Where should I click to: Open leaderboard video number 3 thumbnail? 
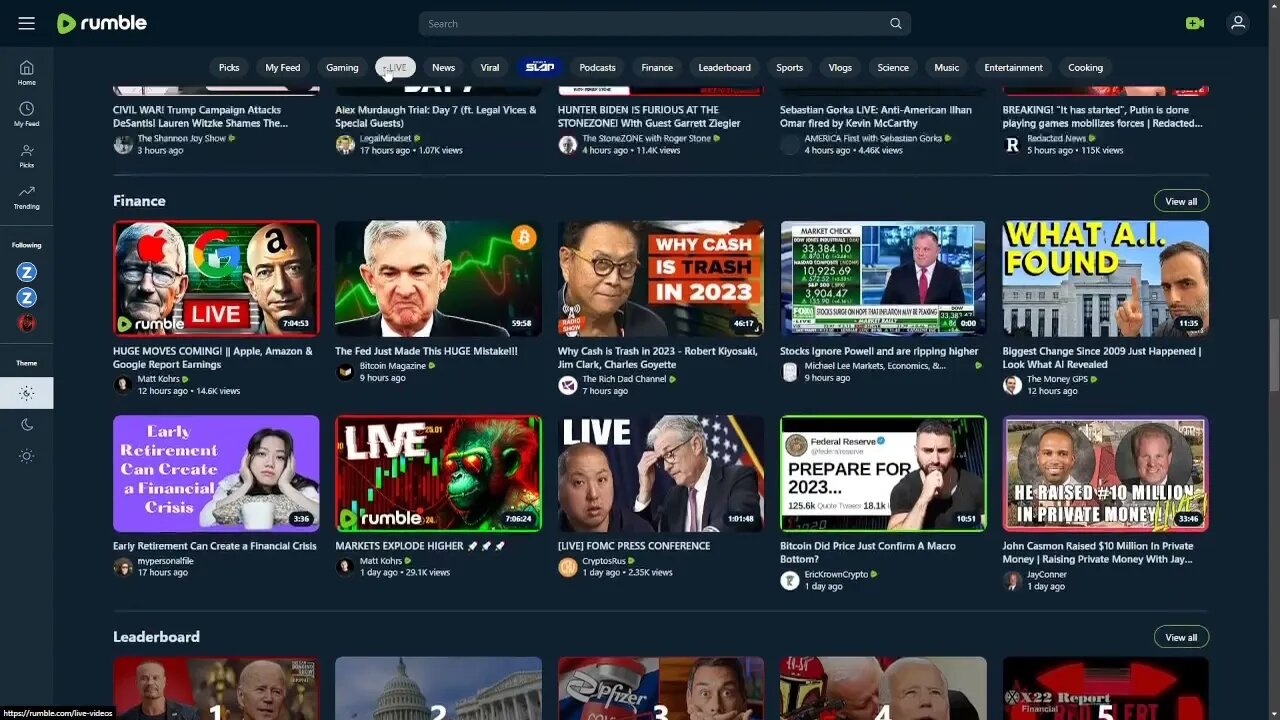[x=661, y=688]
